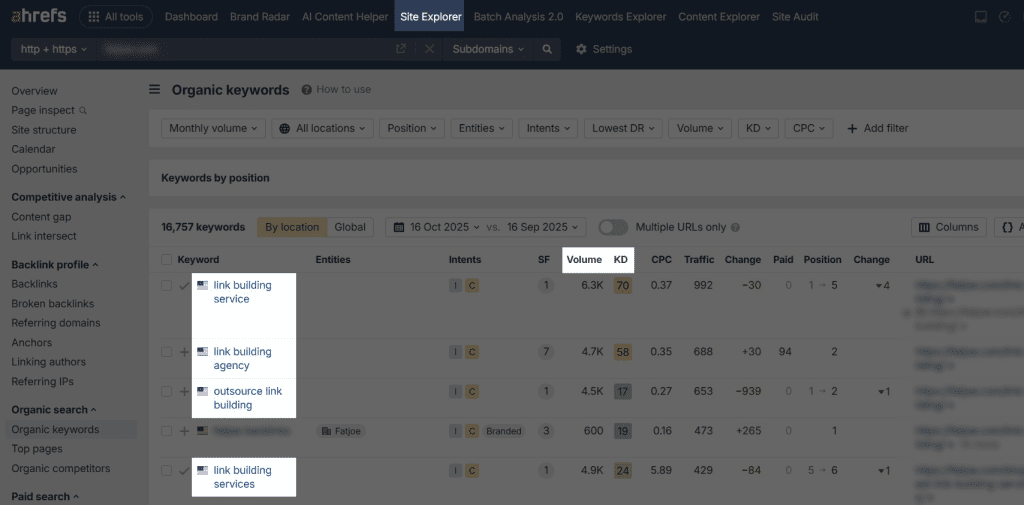
Task: Click the open-in-new-tab icon in URL bar
Action: [401, 48]
